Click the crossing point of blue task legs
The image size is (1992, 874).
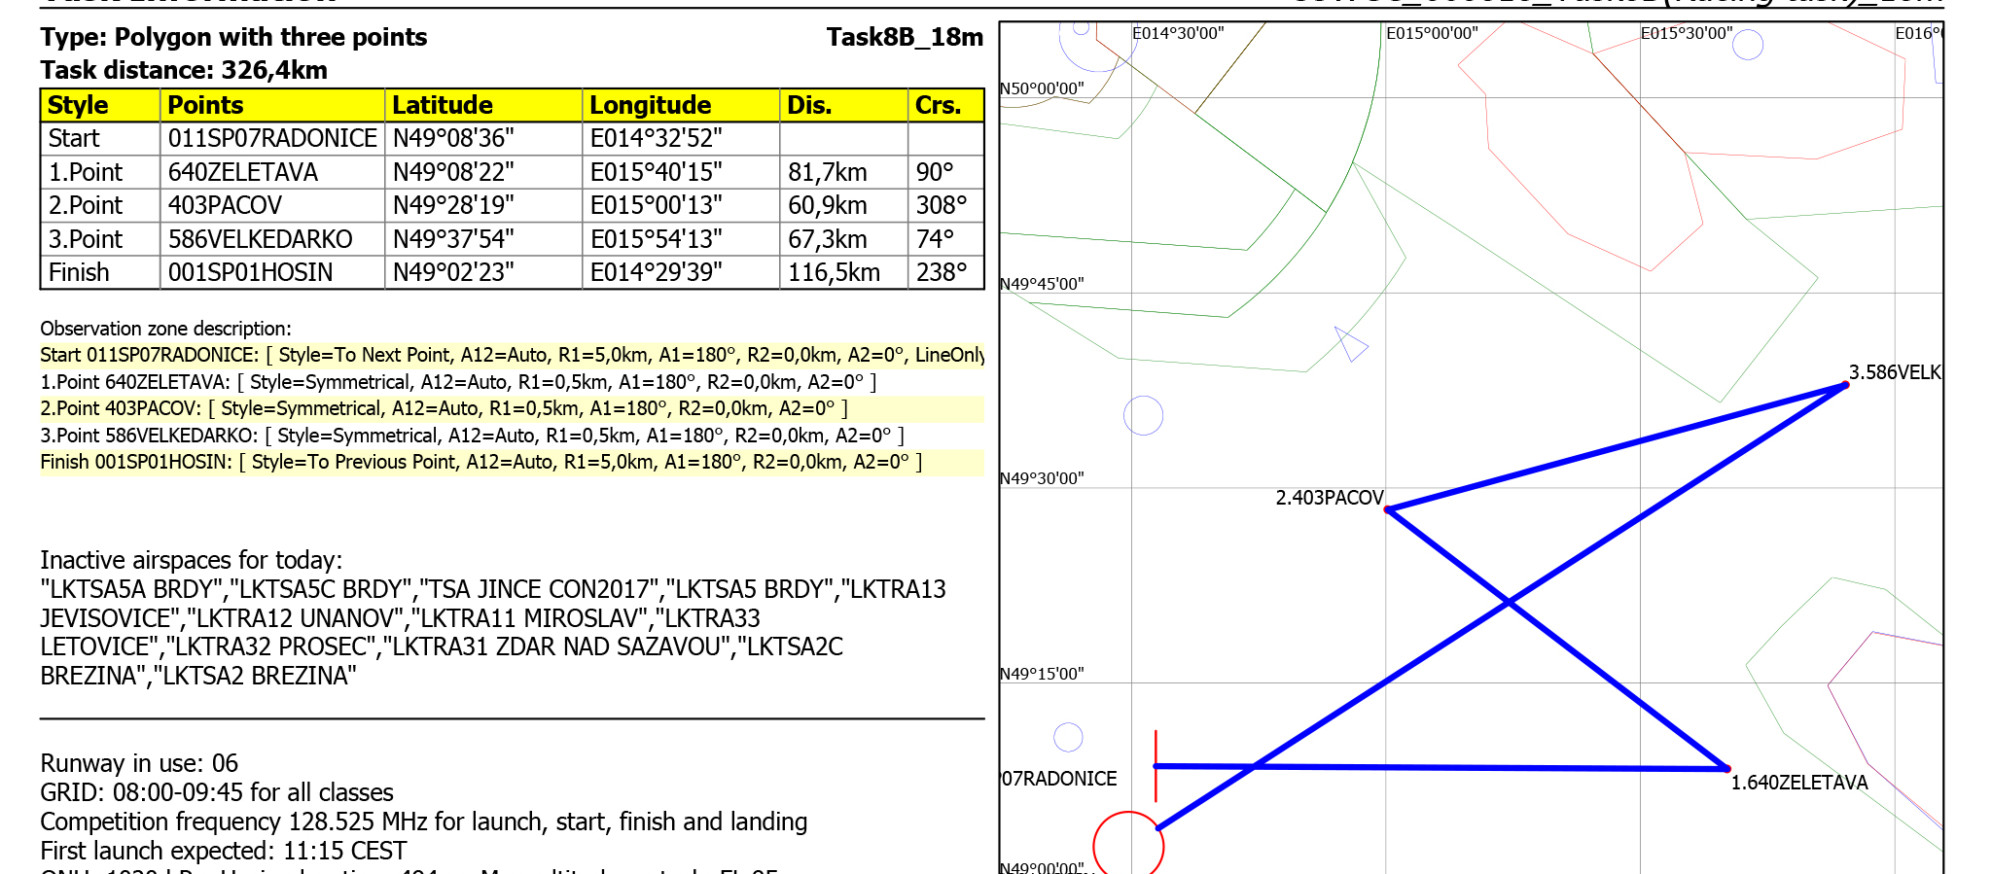1508,602
